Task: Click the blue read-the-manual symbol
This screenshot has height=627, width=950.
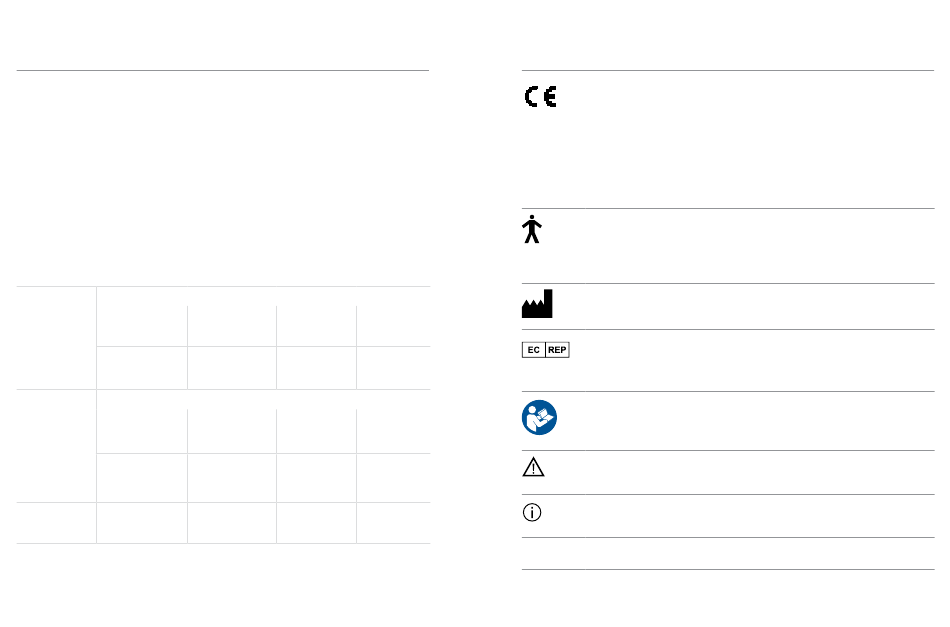Action: [x=539, y=417]
